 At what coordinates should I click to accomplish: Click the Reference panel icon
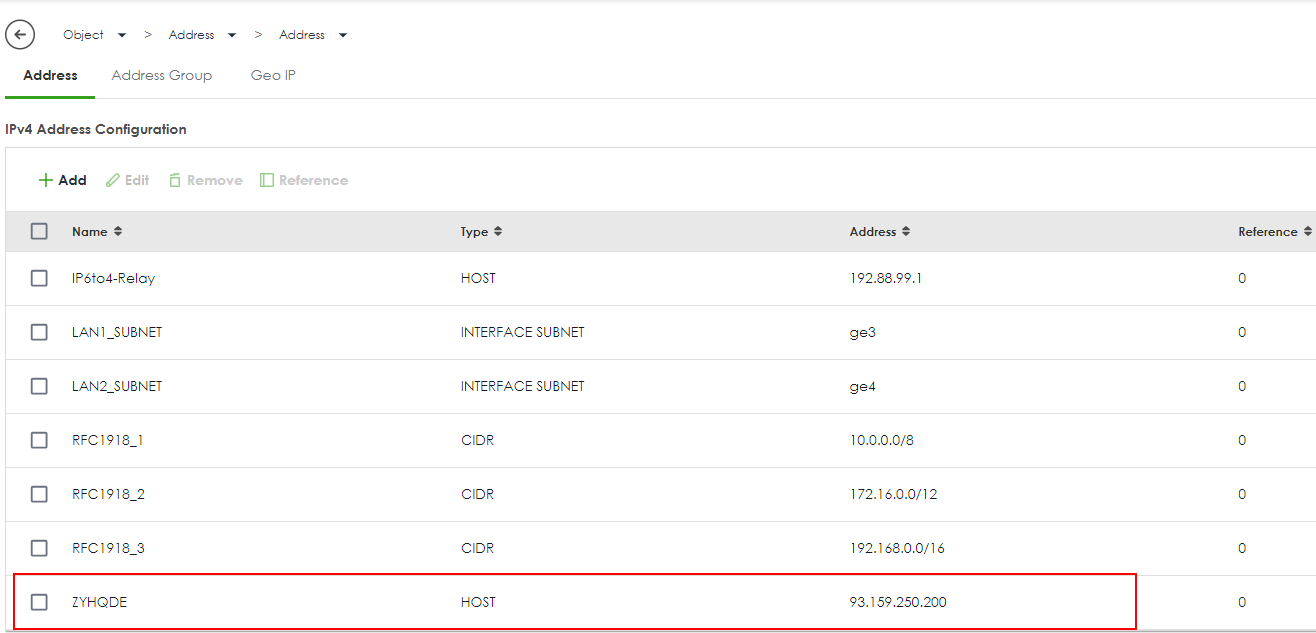click(x=267, y=181)
